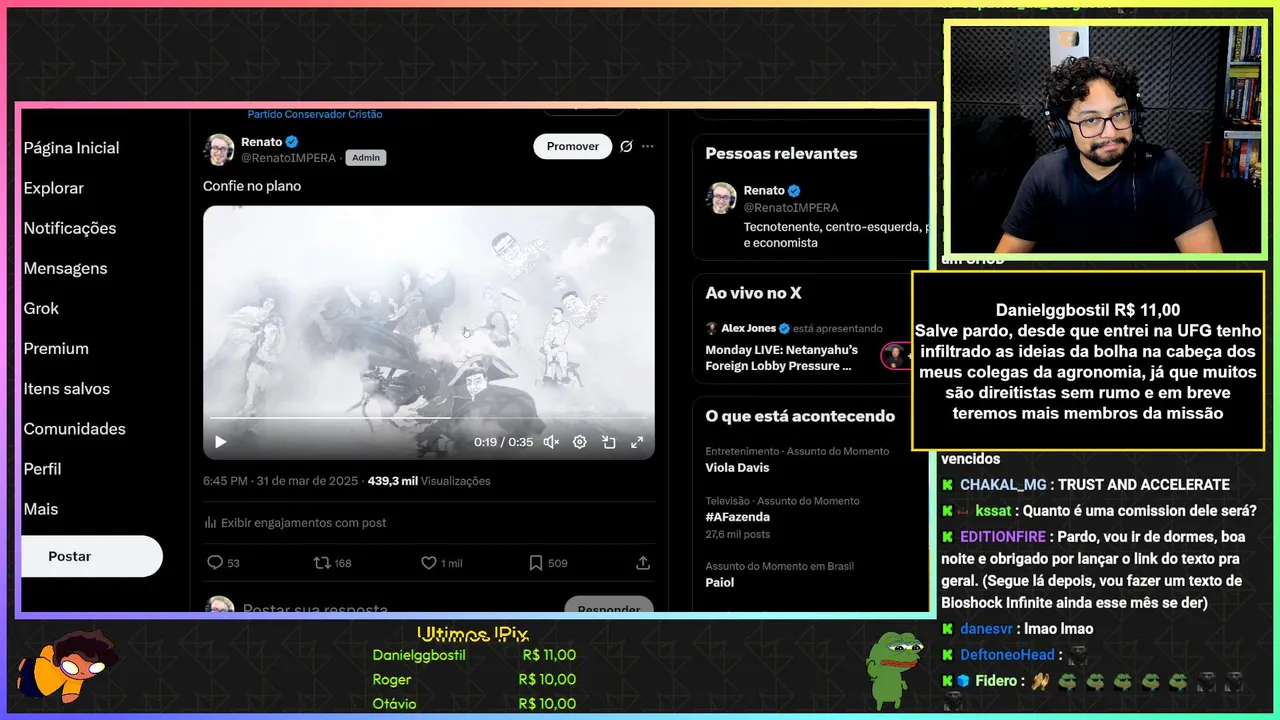Bookmark the post showing 509 saves
This screenshot has width=1280, height=720.
pyautogui.click(x=548, y=563)
